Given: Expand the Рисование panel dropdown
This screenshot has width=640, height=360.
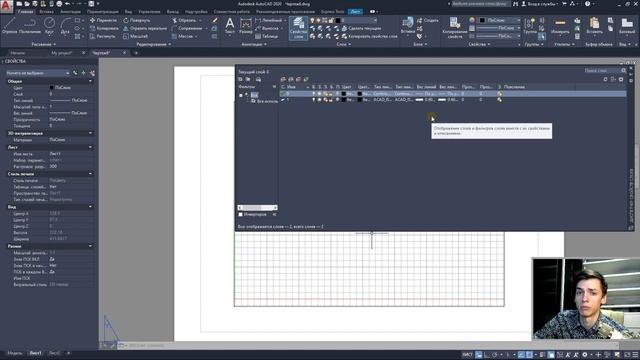Looking at the screenshot, I should coord(44,44).
